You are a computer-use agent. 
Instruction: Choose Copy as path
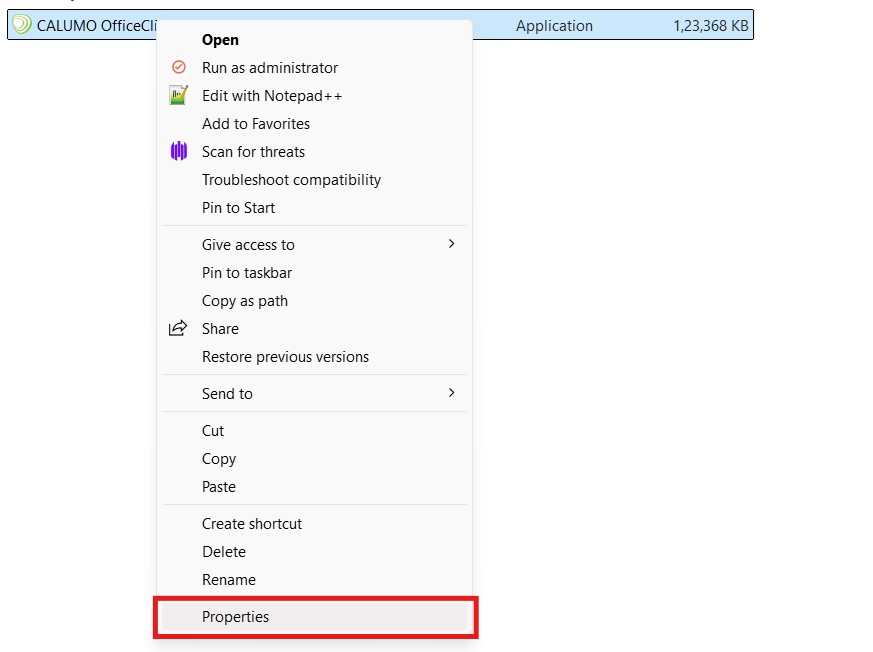(245, 301)
